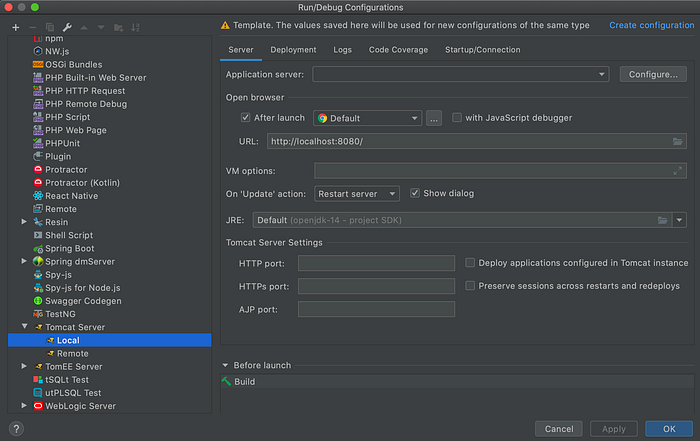The width and height of the screenshot is (700, 441).
Task: Uncheck the After launch checkbox
Action: tap(245, 117)
